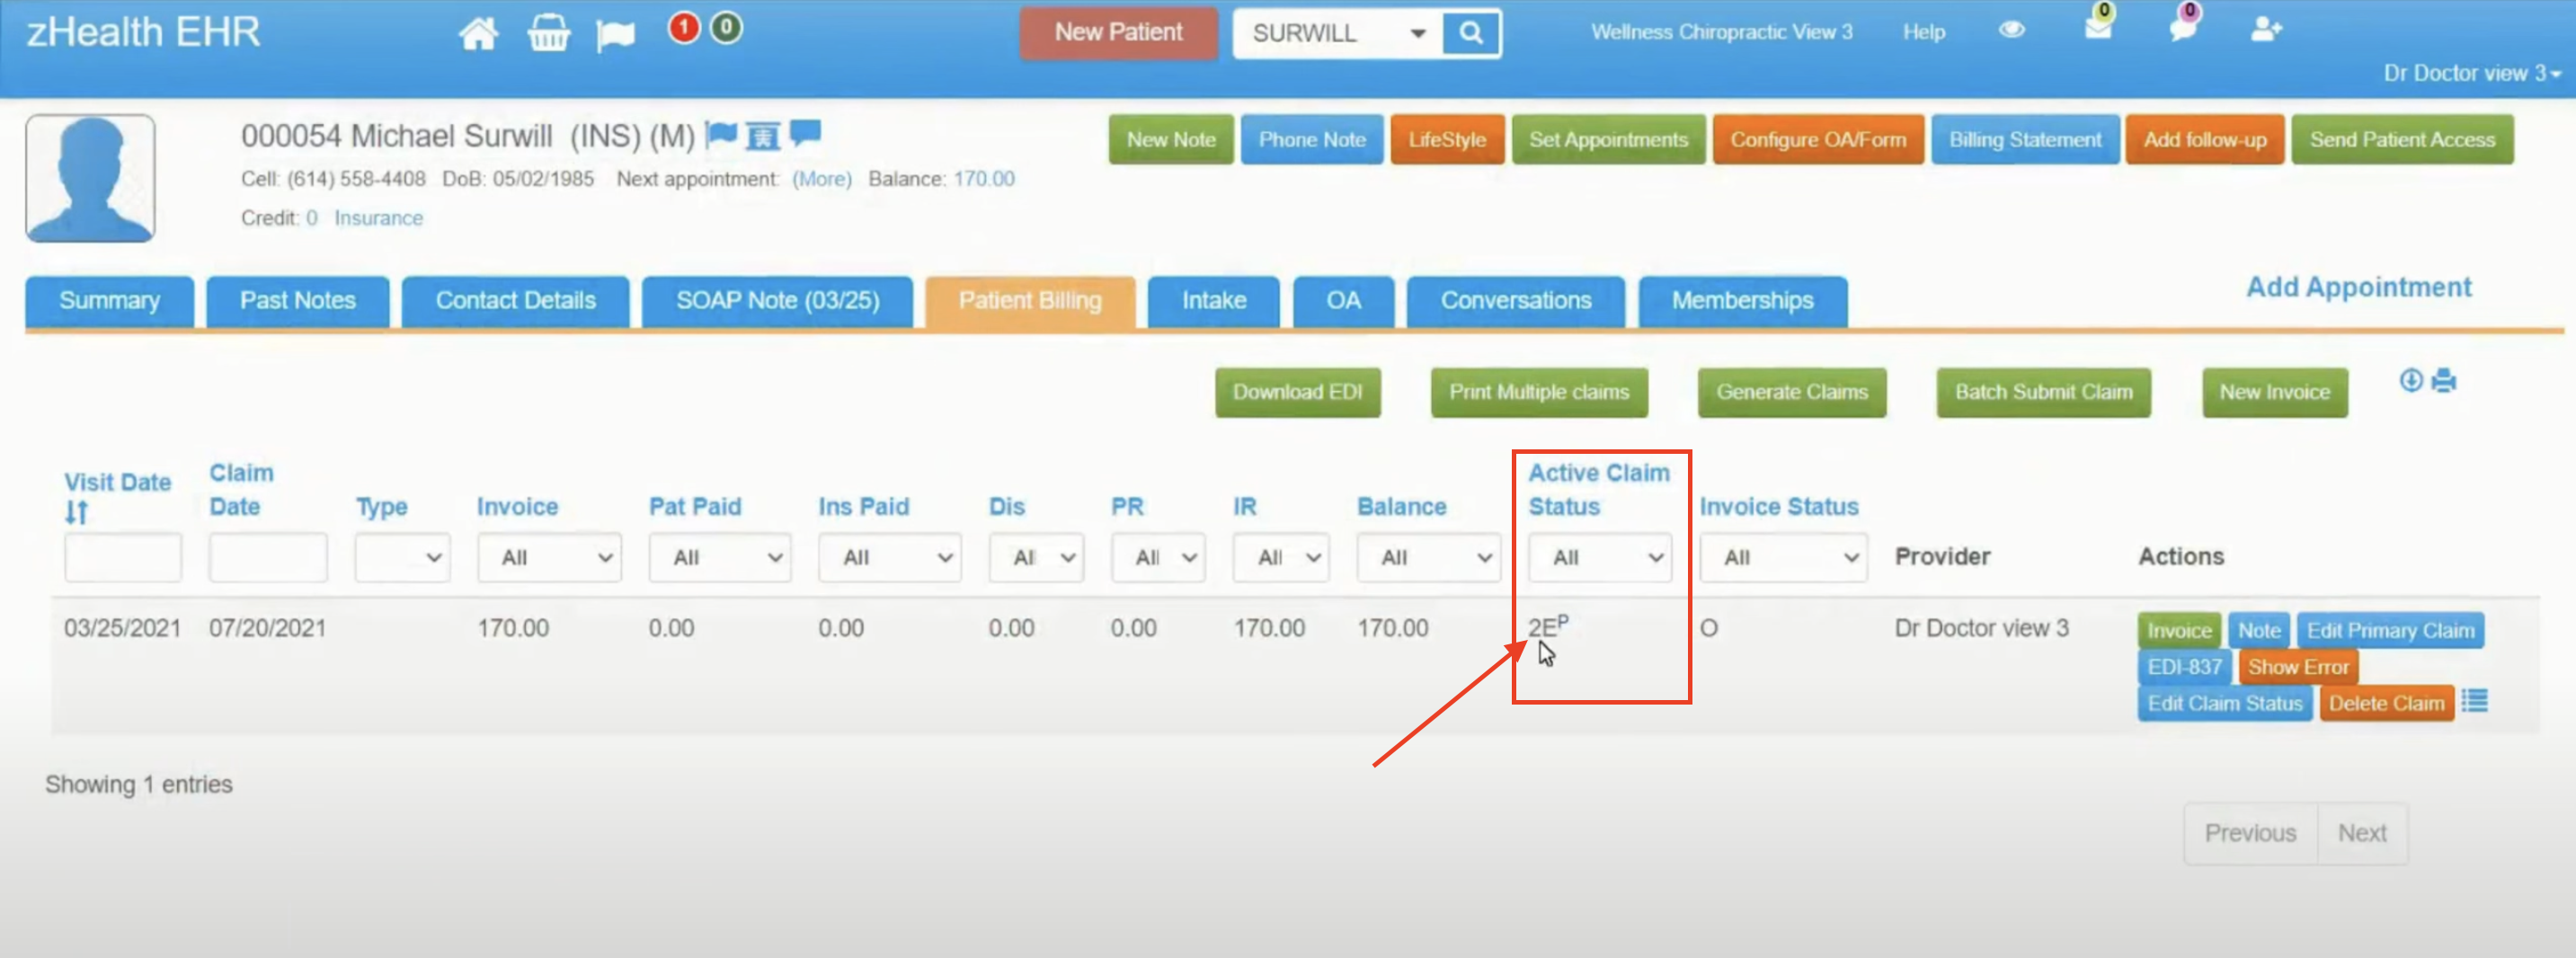Open the IR filter dropdown

tap(1280, 557)
